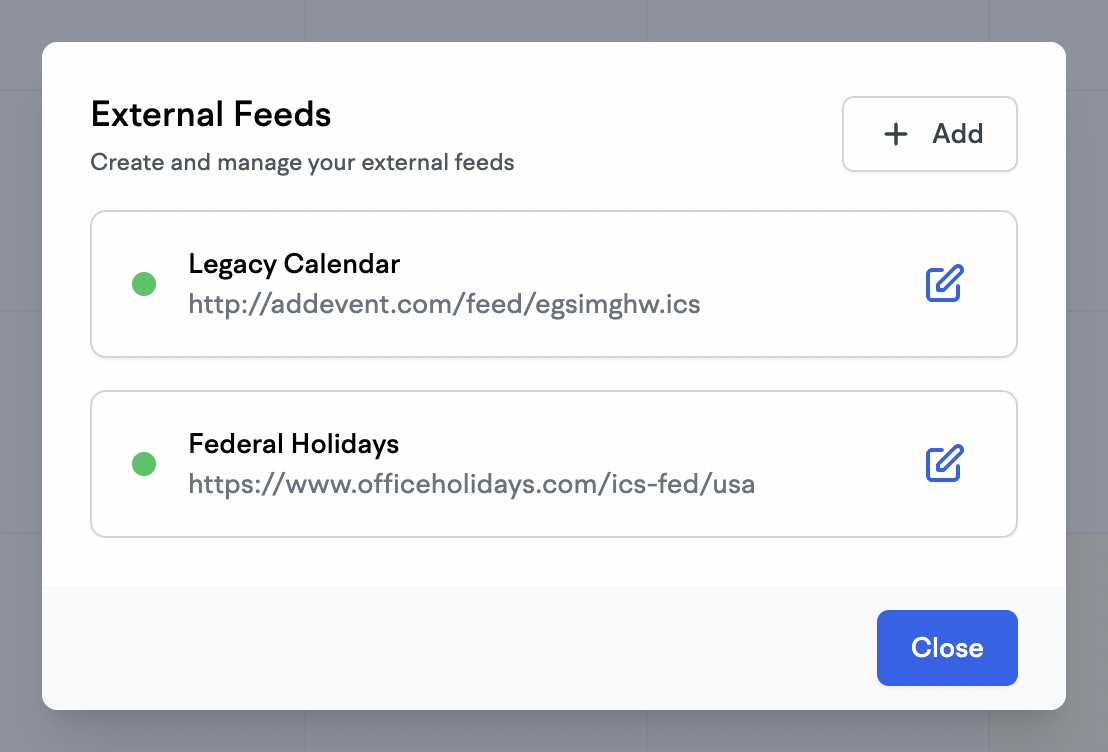Click the white gap between feed cards
The width and height of the screenshot is (1108, 752).
(554, 374)
